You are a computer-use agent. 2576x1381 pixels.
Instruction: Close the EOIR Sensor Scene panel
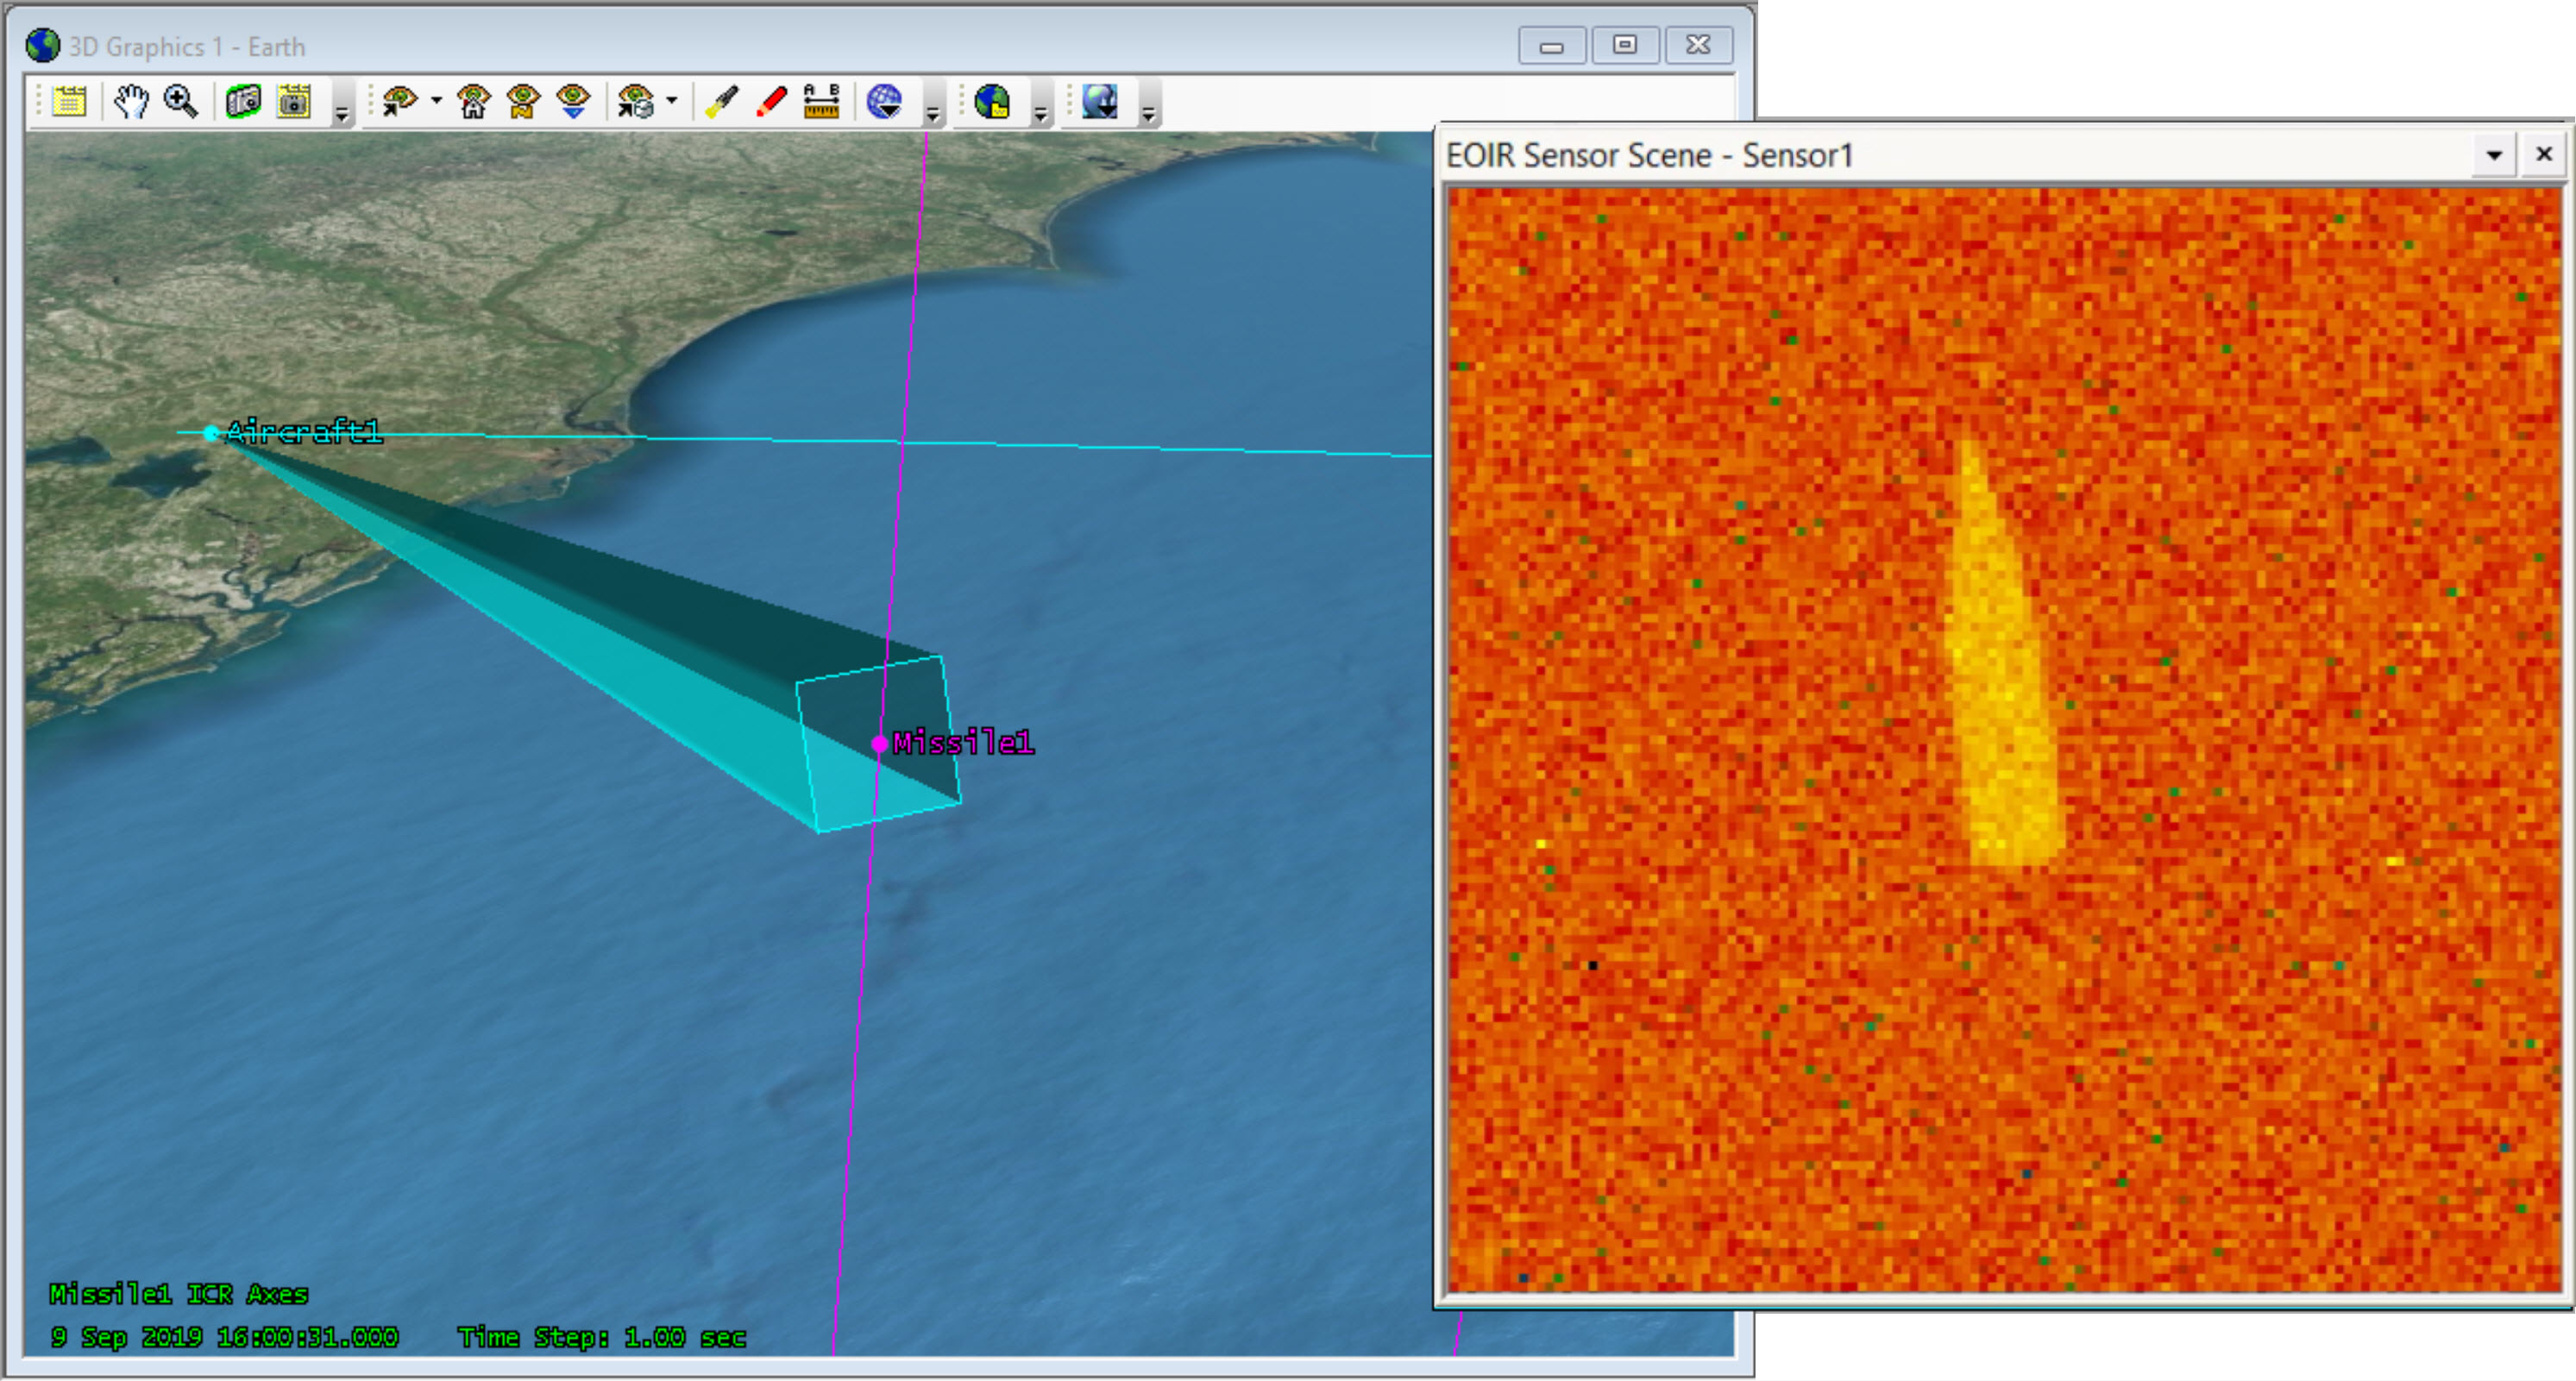pyautogui.click(x=2544, y=155)
